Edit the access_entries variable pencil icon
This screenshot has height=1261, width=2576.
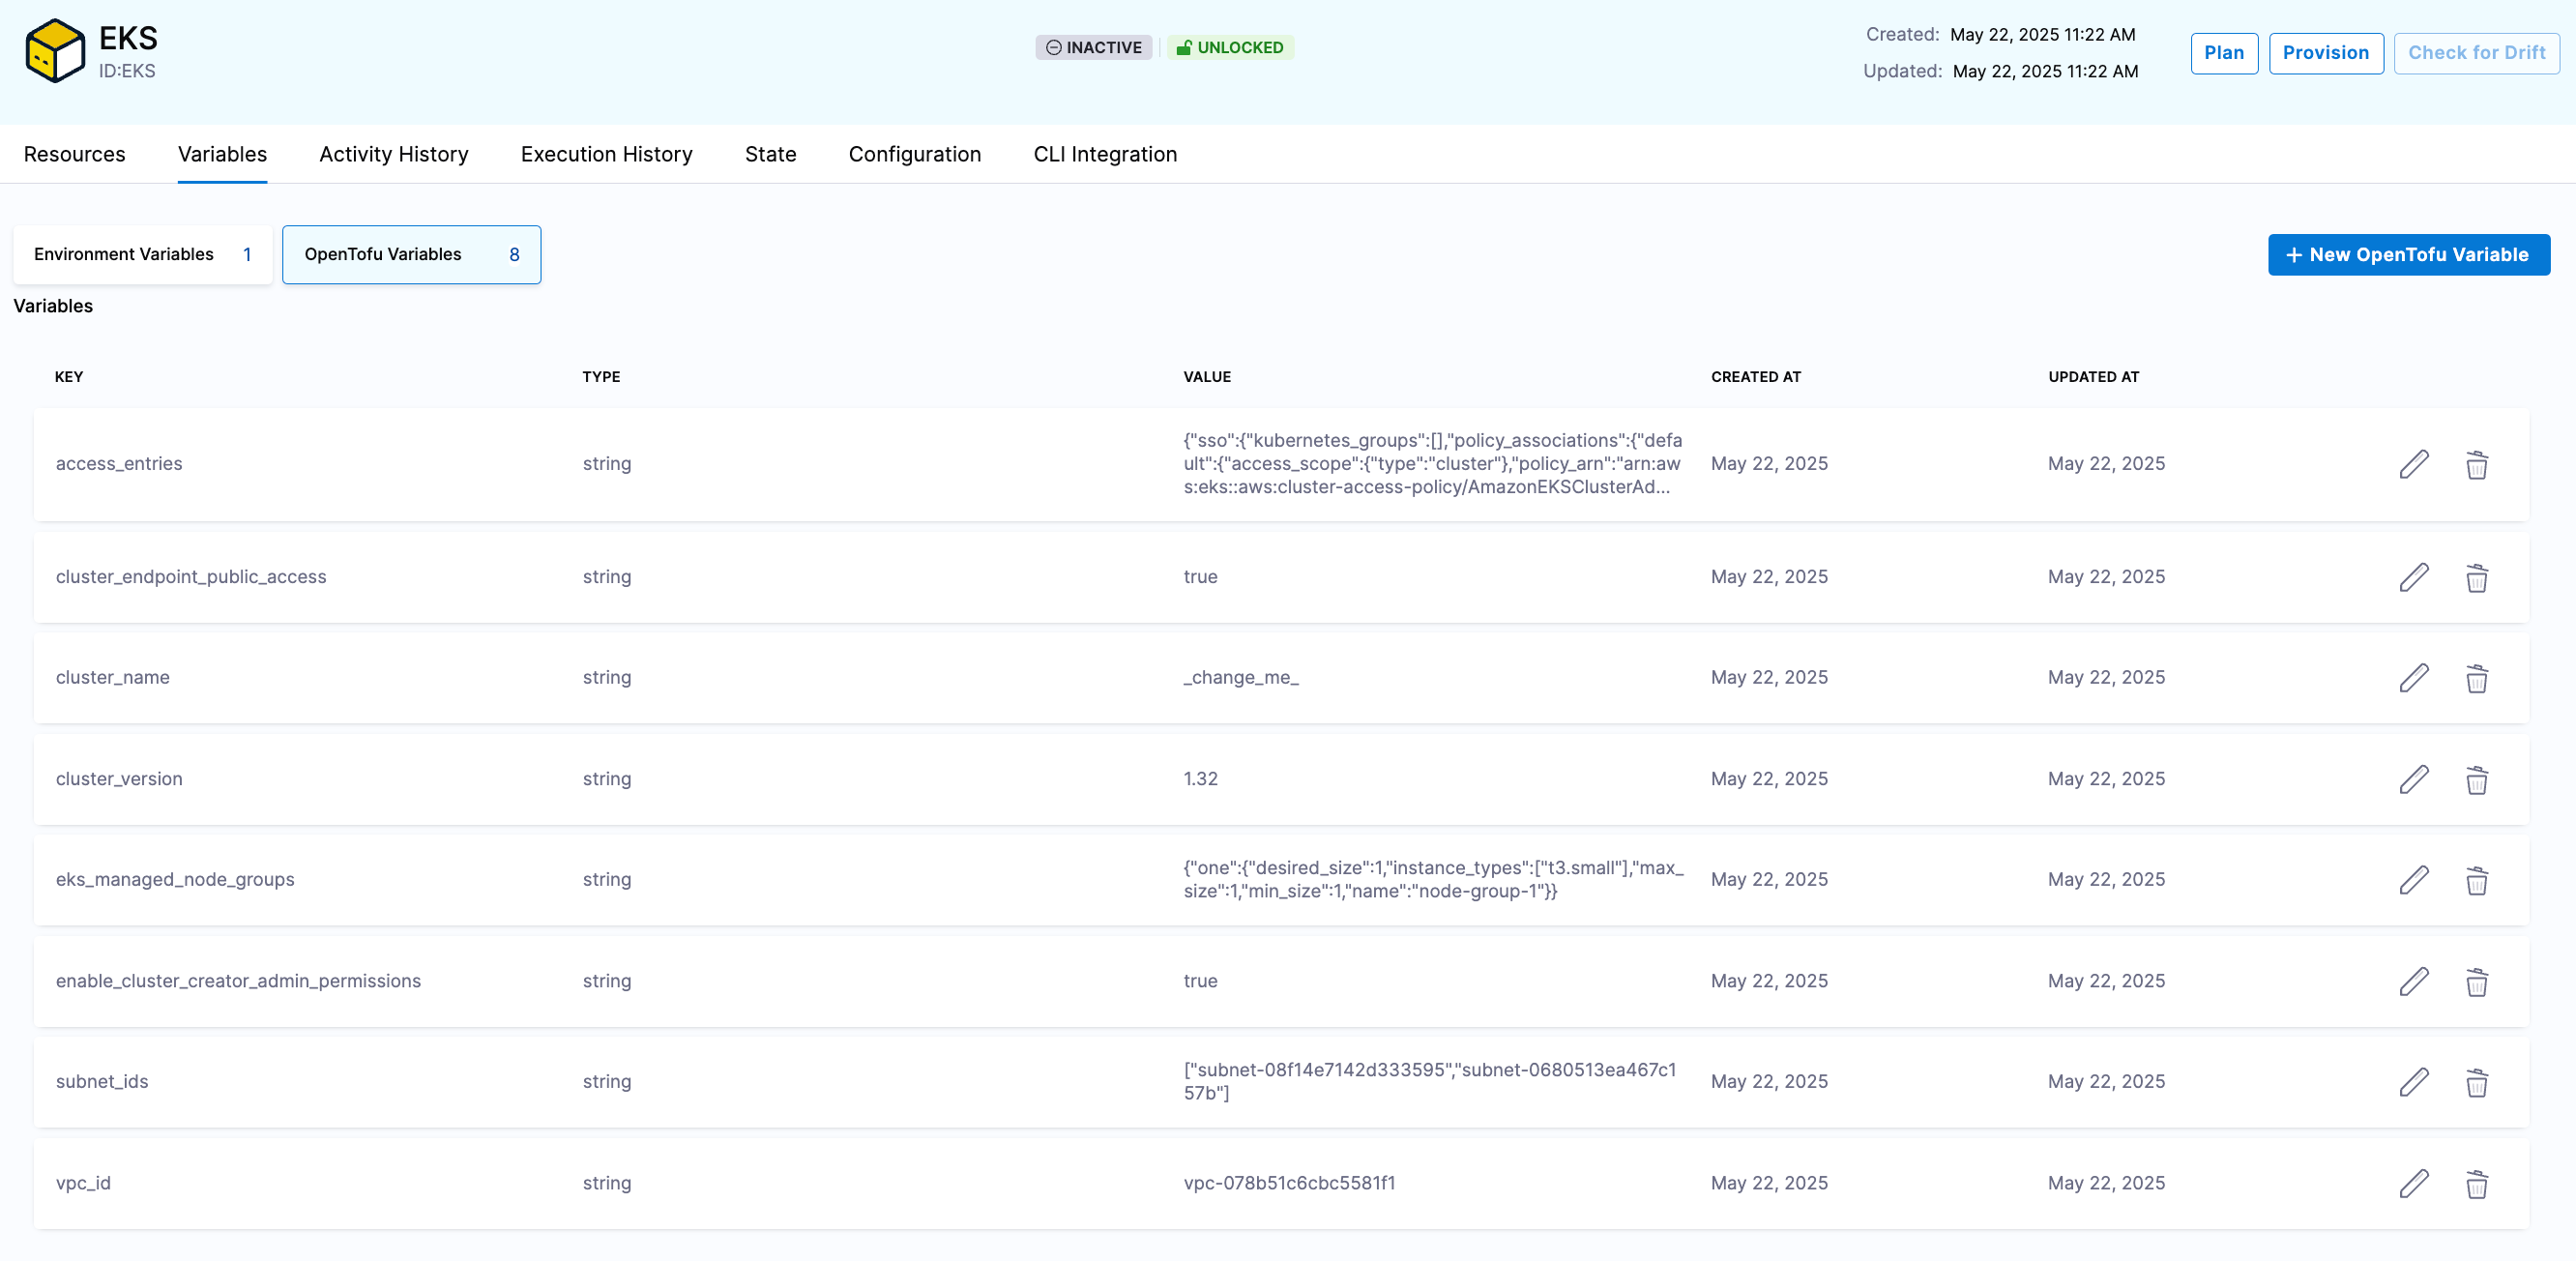click(x=2413, y=464)
